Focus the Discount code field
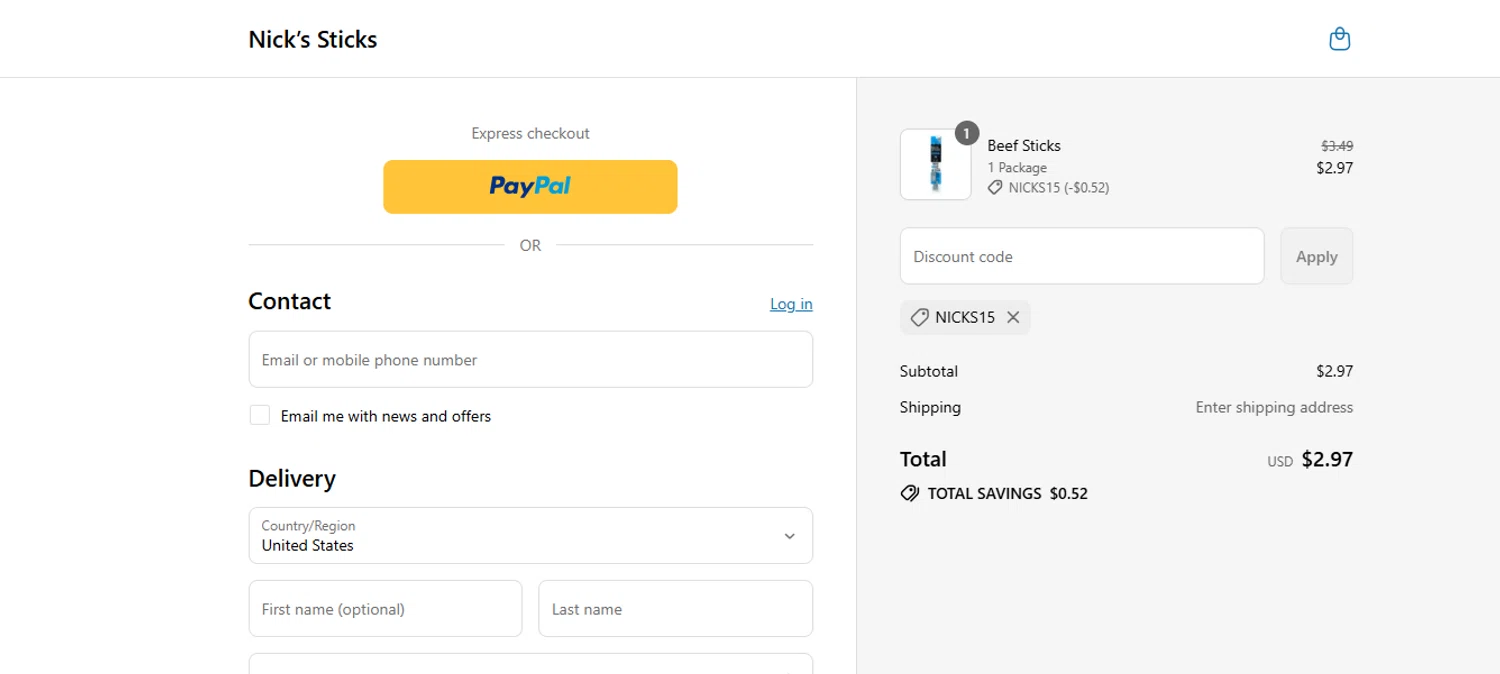Viewport: 1500px width, 674px height. tap(1082, 256)
